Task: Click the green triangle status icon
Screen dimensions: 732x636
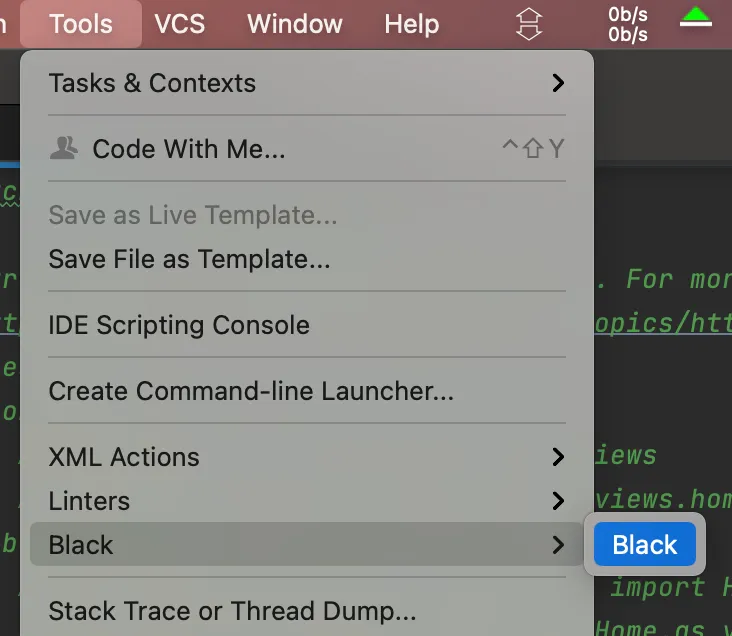Action: [x=695, y=17]
